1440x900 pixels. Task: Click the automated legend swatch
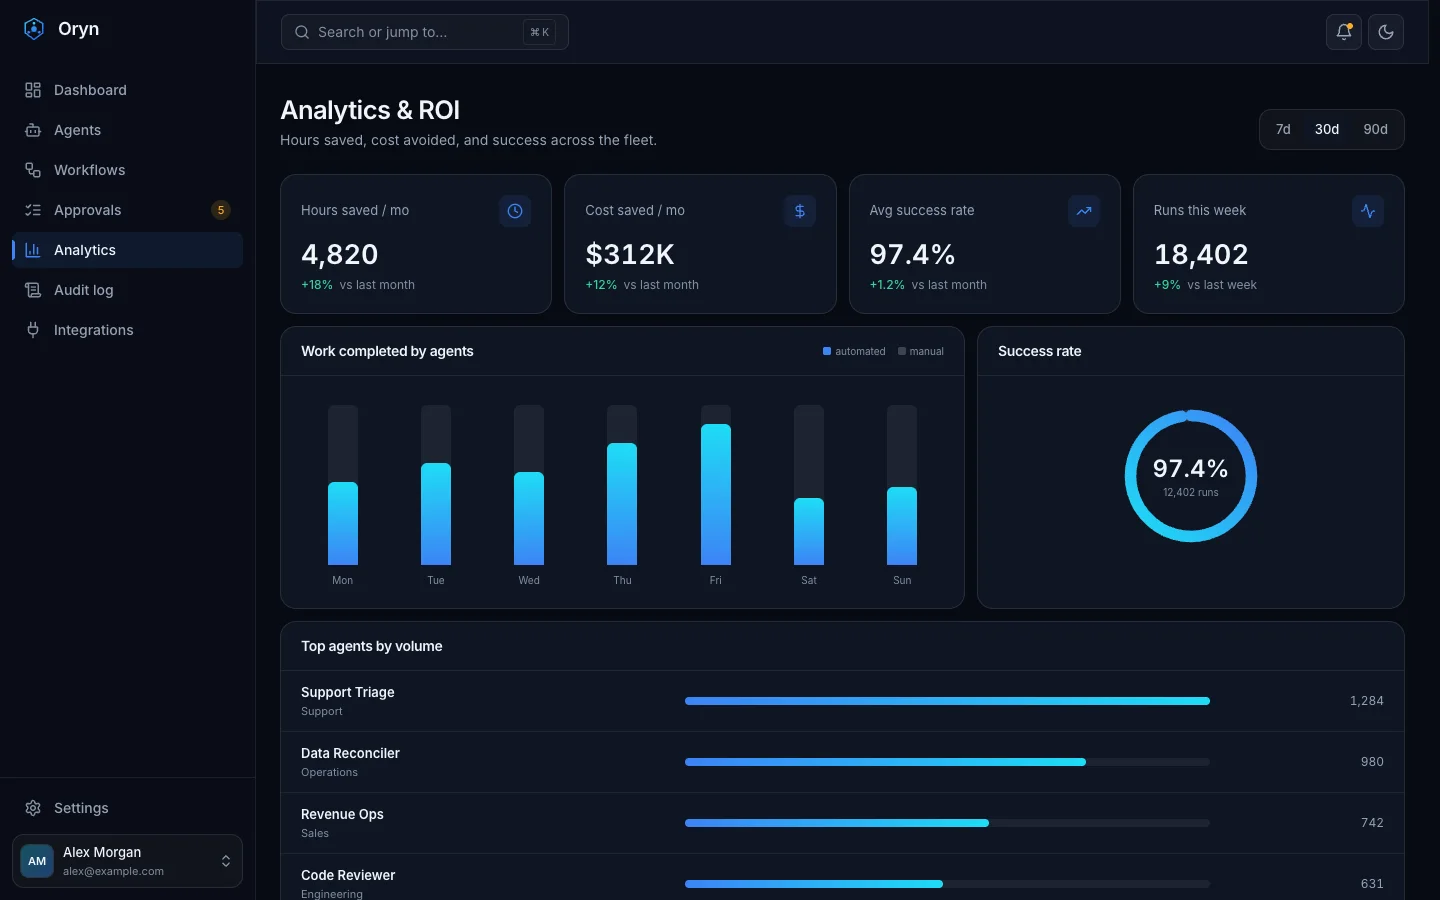827,351
